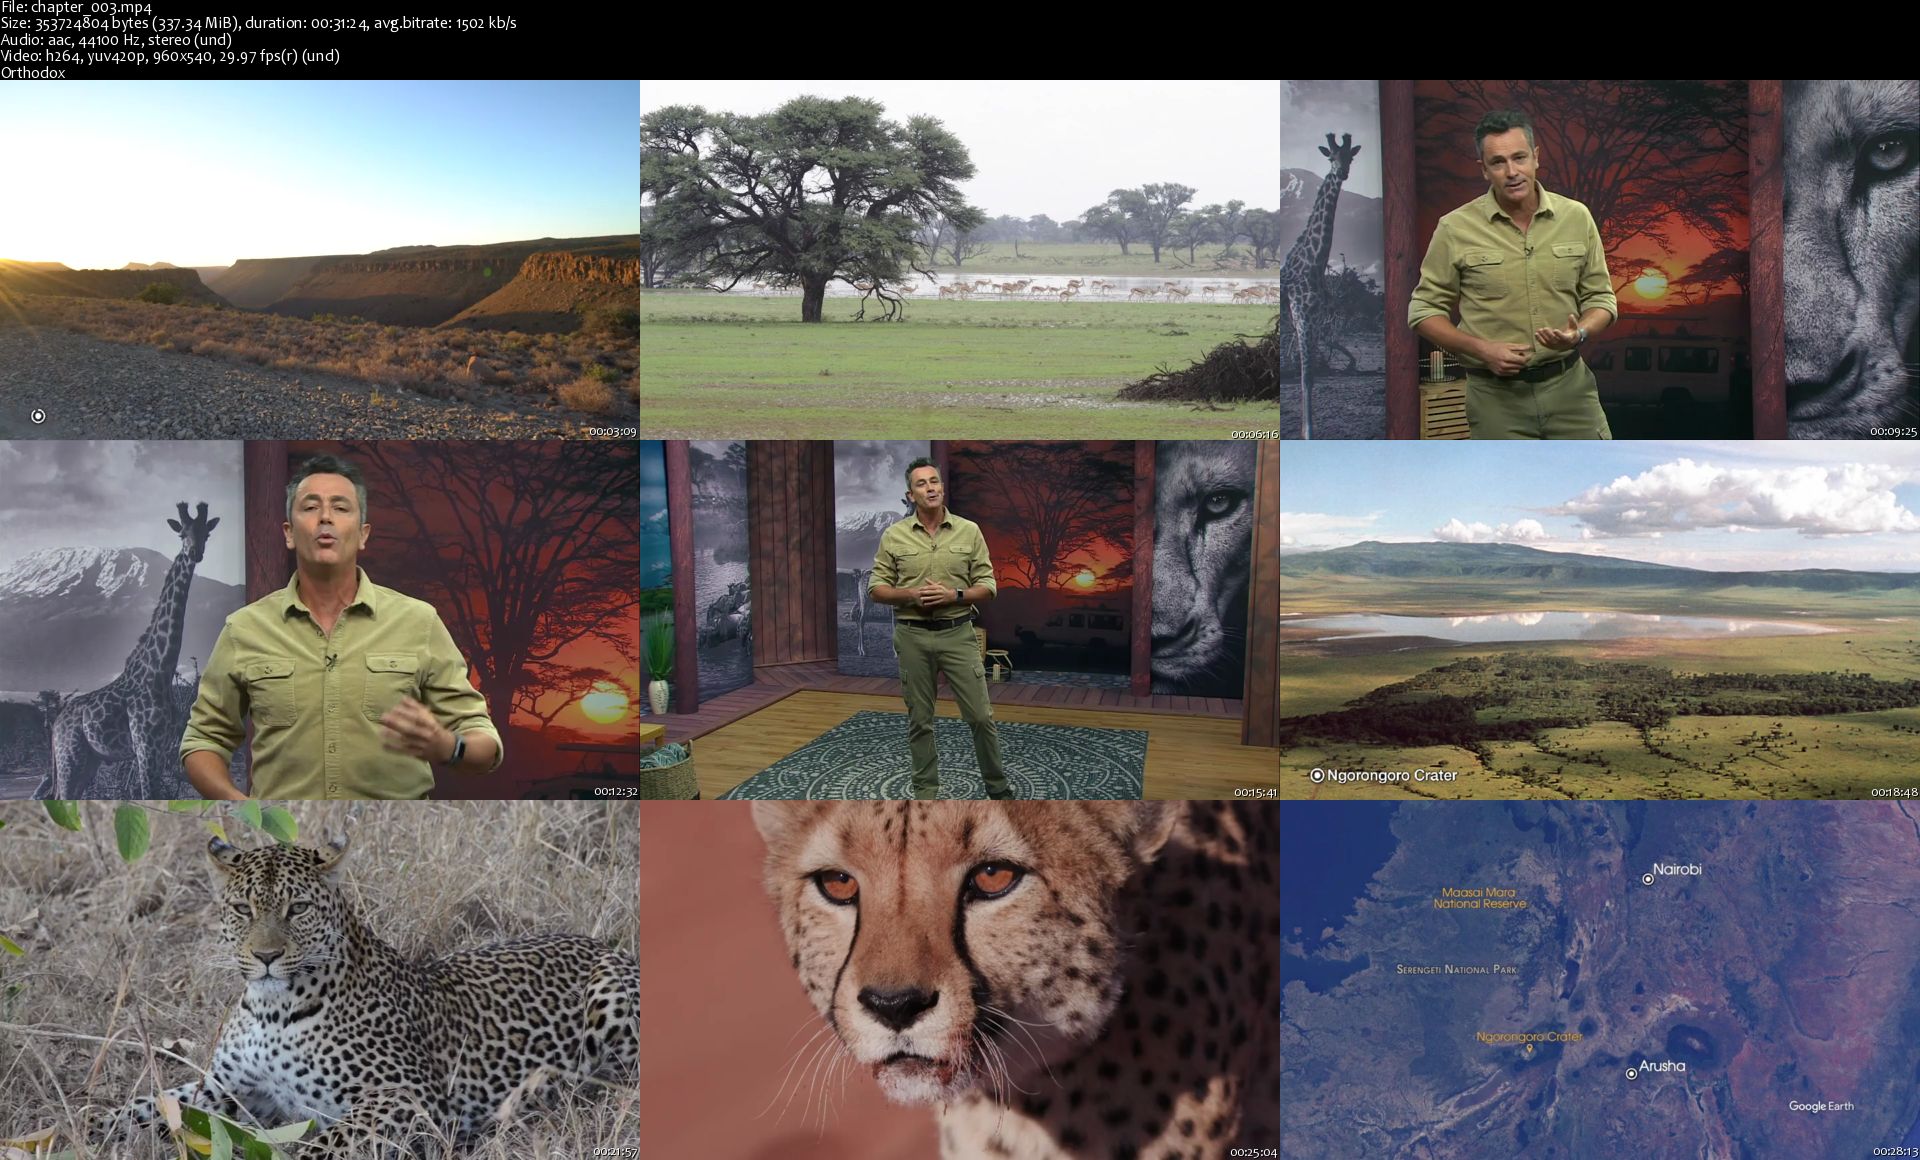Click the Google Earth logo watermark
The image size is (1920, 1160).
(1820, 1106)
